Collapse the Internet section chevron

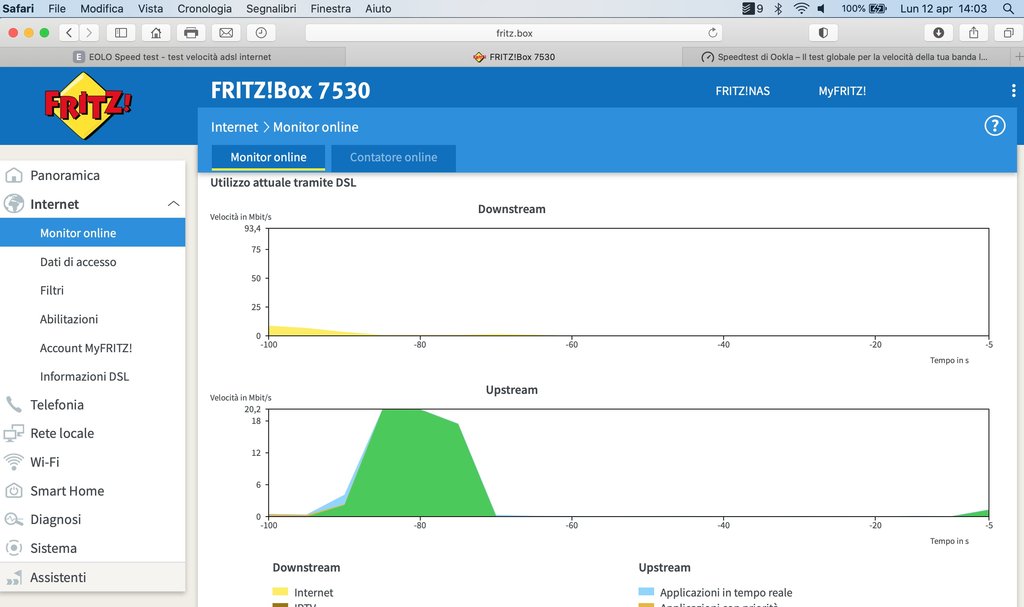pyautogui.click(x=174, y=204)
